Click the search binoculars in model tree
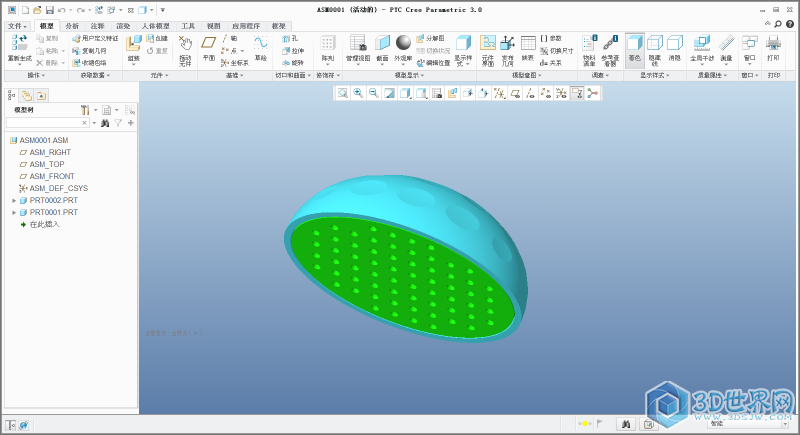Viewport: 800px width, 435px height. [x=105, y=123]
